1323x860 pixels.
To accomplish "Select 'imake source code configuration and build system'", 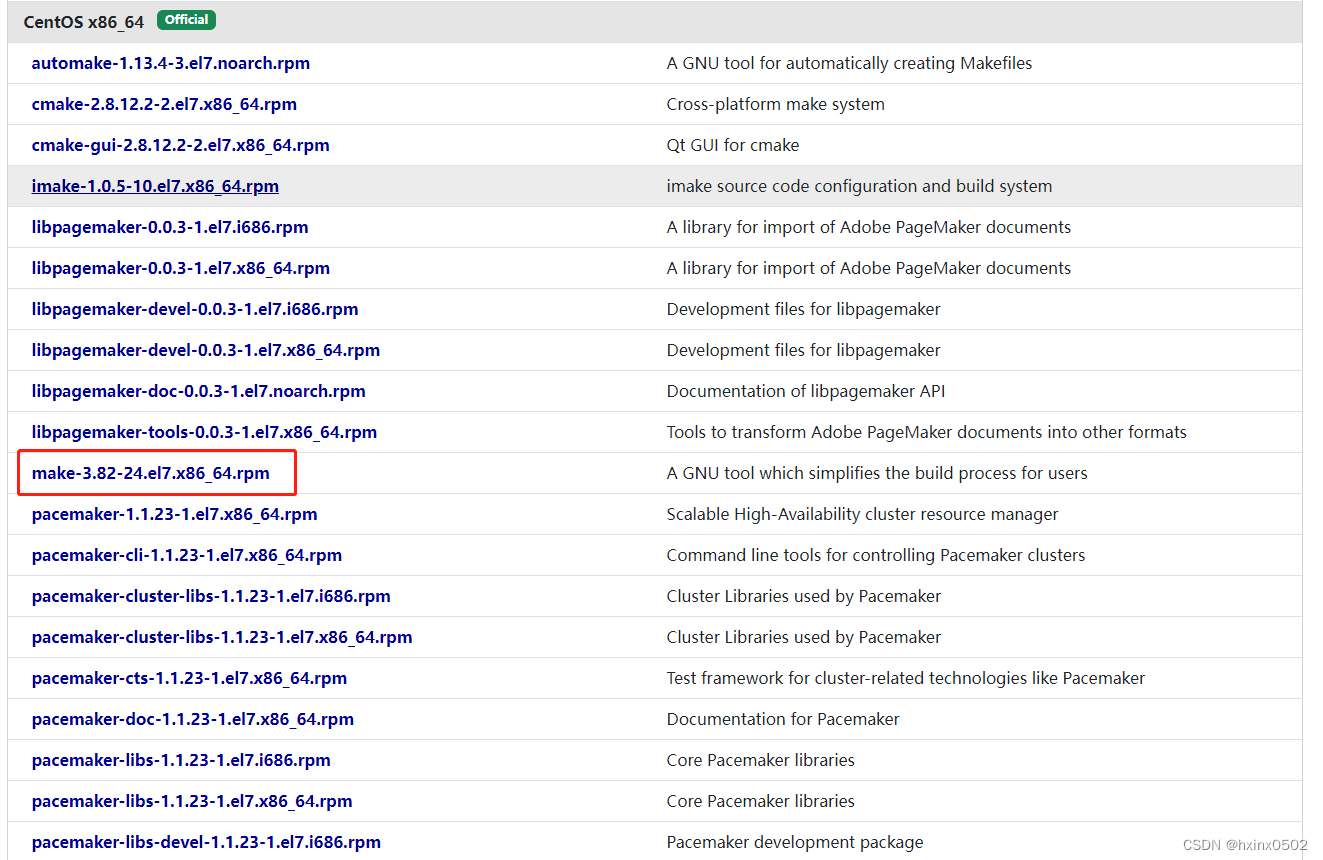I will (x=859, y=186).
